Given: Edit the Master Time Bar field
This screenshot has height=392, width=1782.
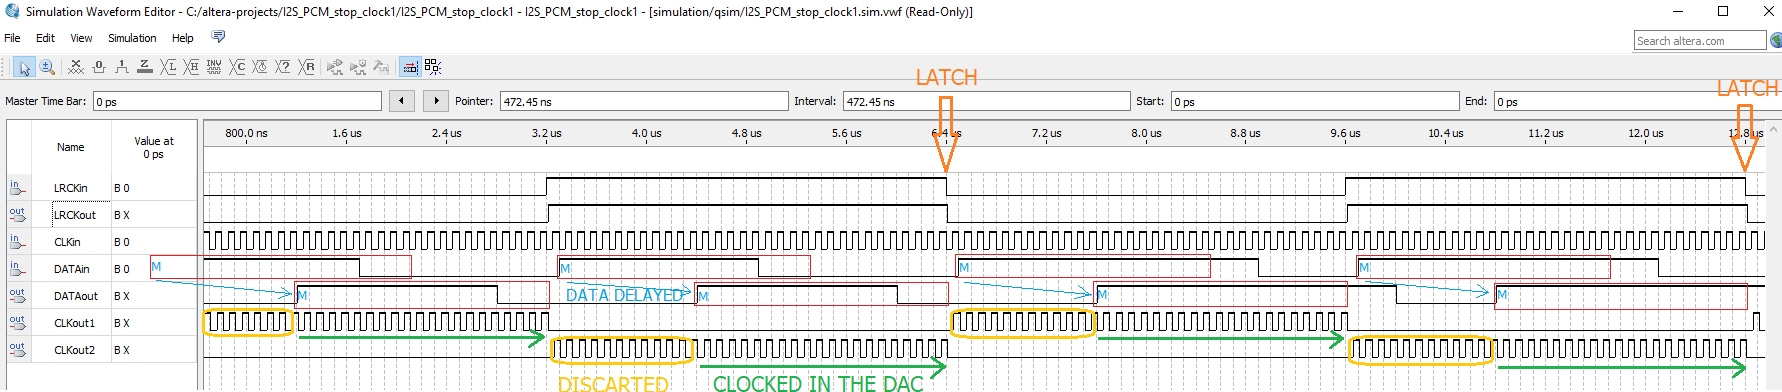Looking at the screenshot, I should 237,101.
